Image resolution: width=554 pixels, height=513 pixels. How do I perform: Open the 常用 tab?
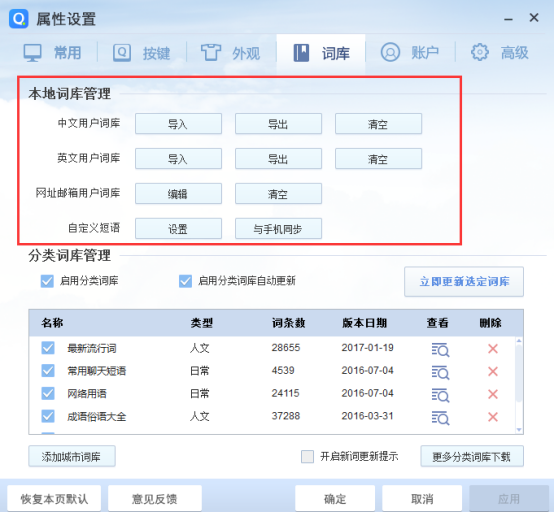tap(53, 53)
